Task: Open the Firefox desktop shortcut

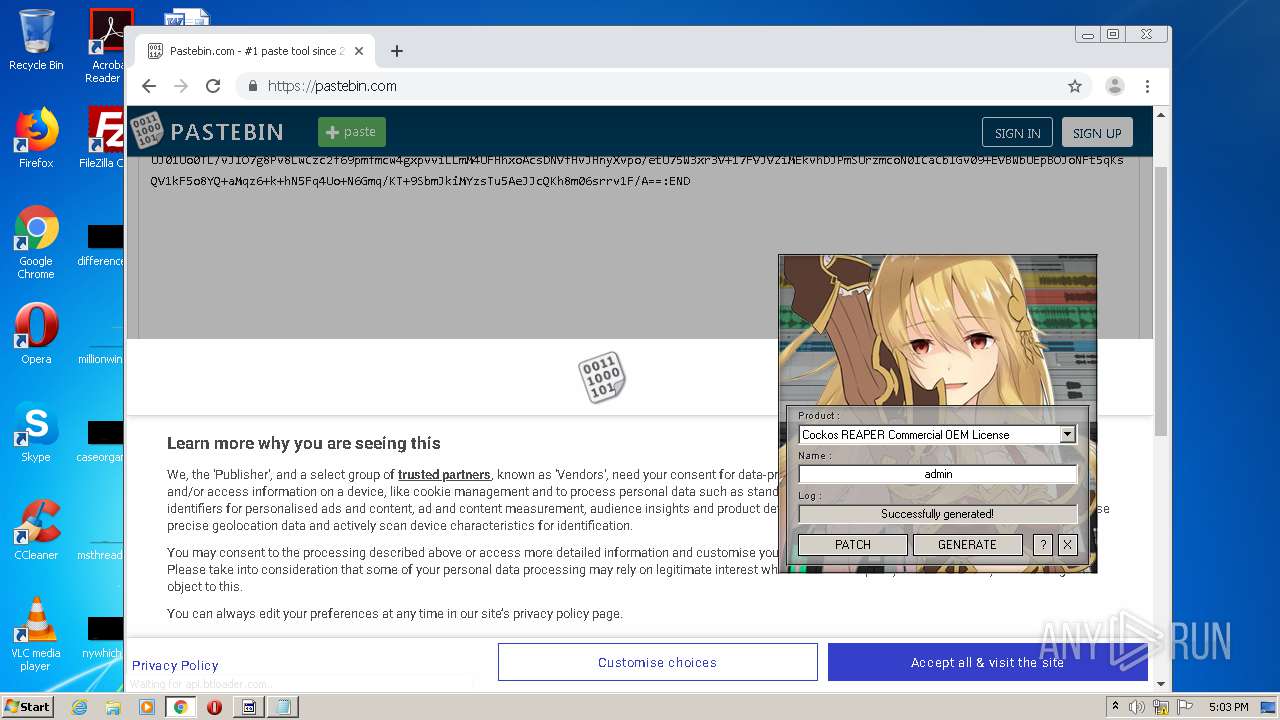Action: click(36, 138)
